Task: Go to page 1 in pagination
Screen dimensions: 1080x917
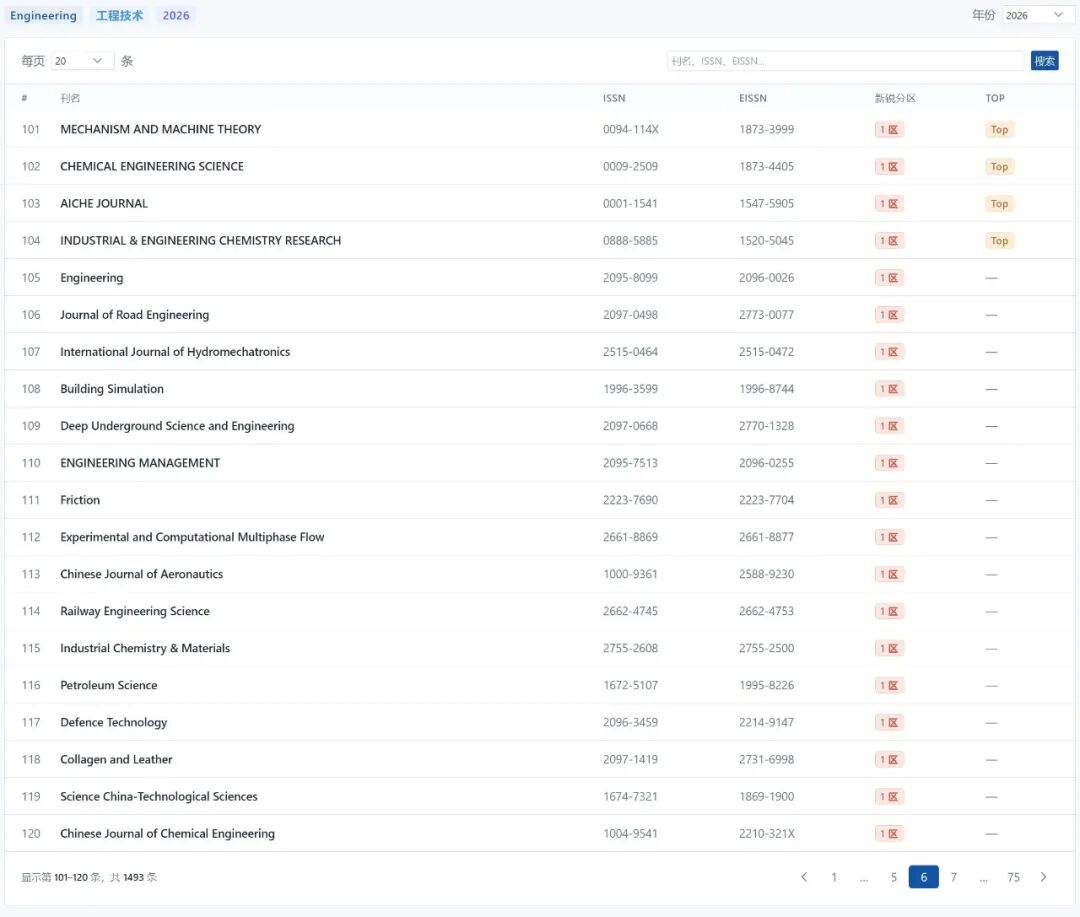Action: pos(834,877)
